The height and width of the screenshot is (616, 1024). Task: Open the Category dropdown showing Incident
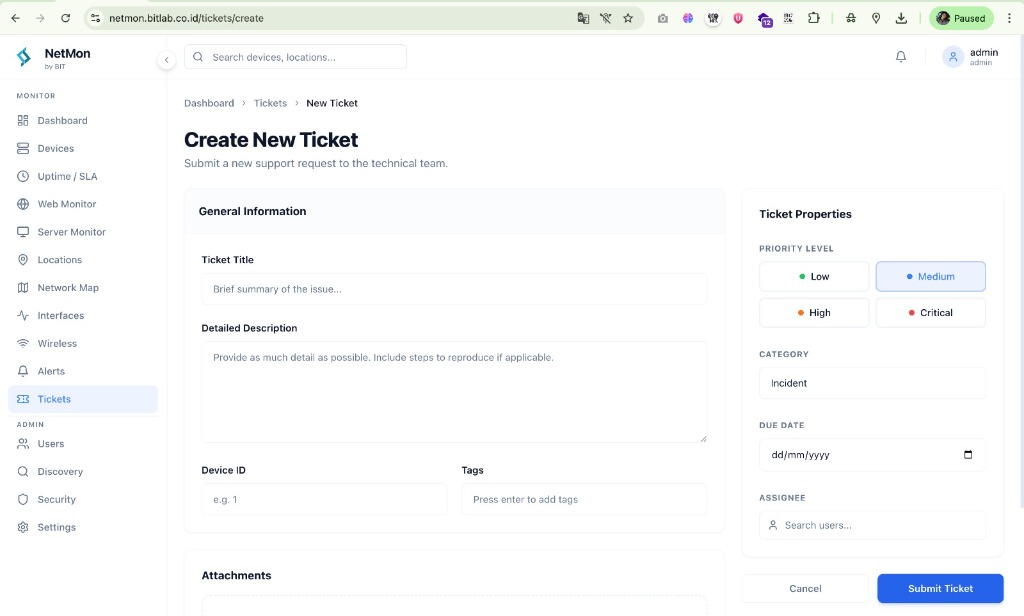[x=871, y=383]
